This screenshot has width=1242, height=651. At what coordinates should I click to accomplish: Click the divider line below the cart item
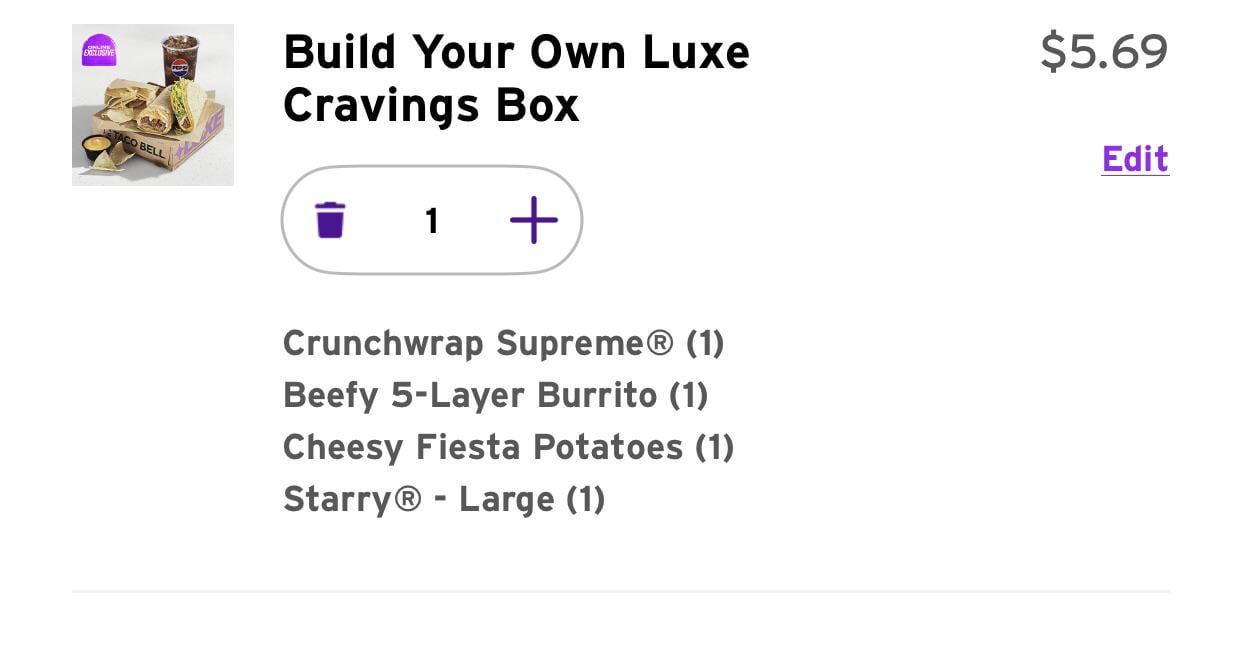(620, 591)
